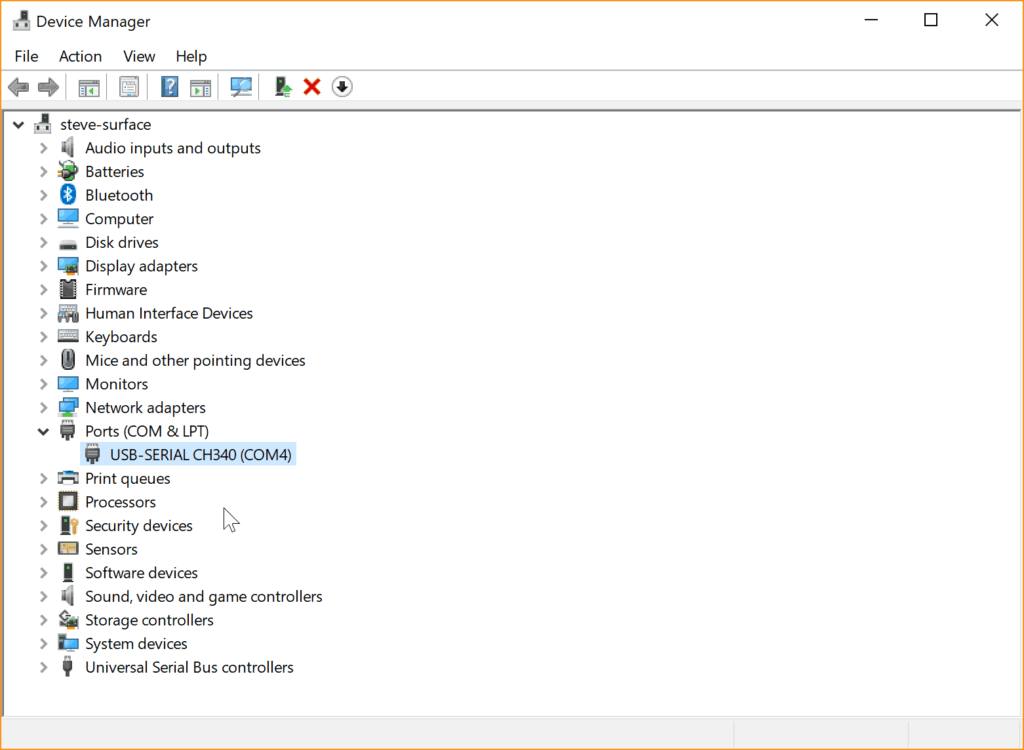Toggle the console tree pane icon
The image size is (1024, 750).
coord(89,87)
